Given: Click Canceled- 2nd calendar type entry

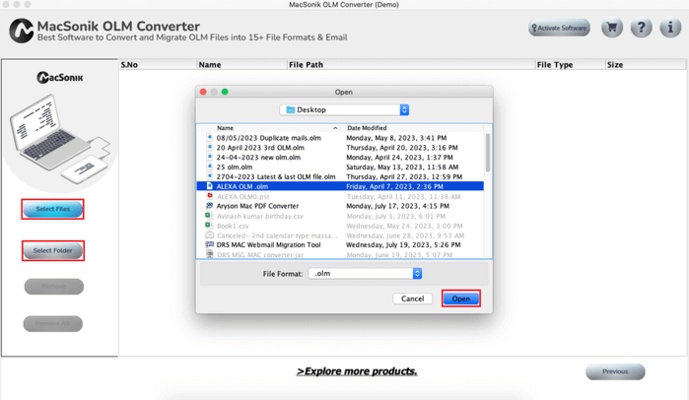Looking at the screenshot, I should coord(277,236).
